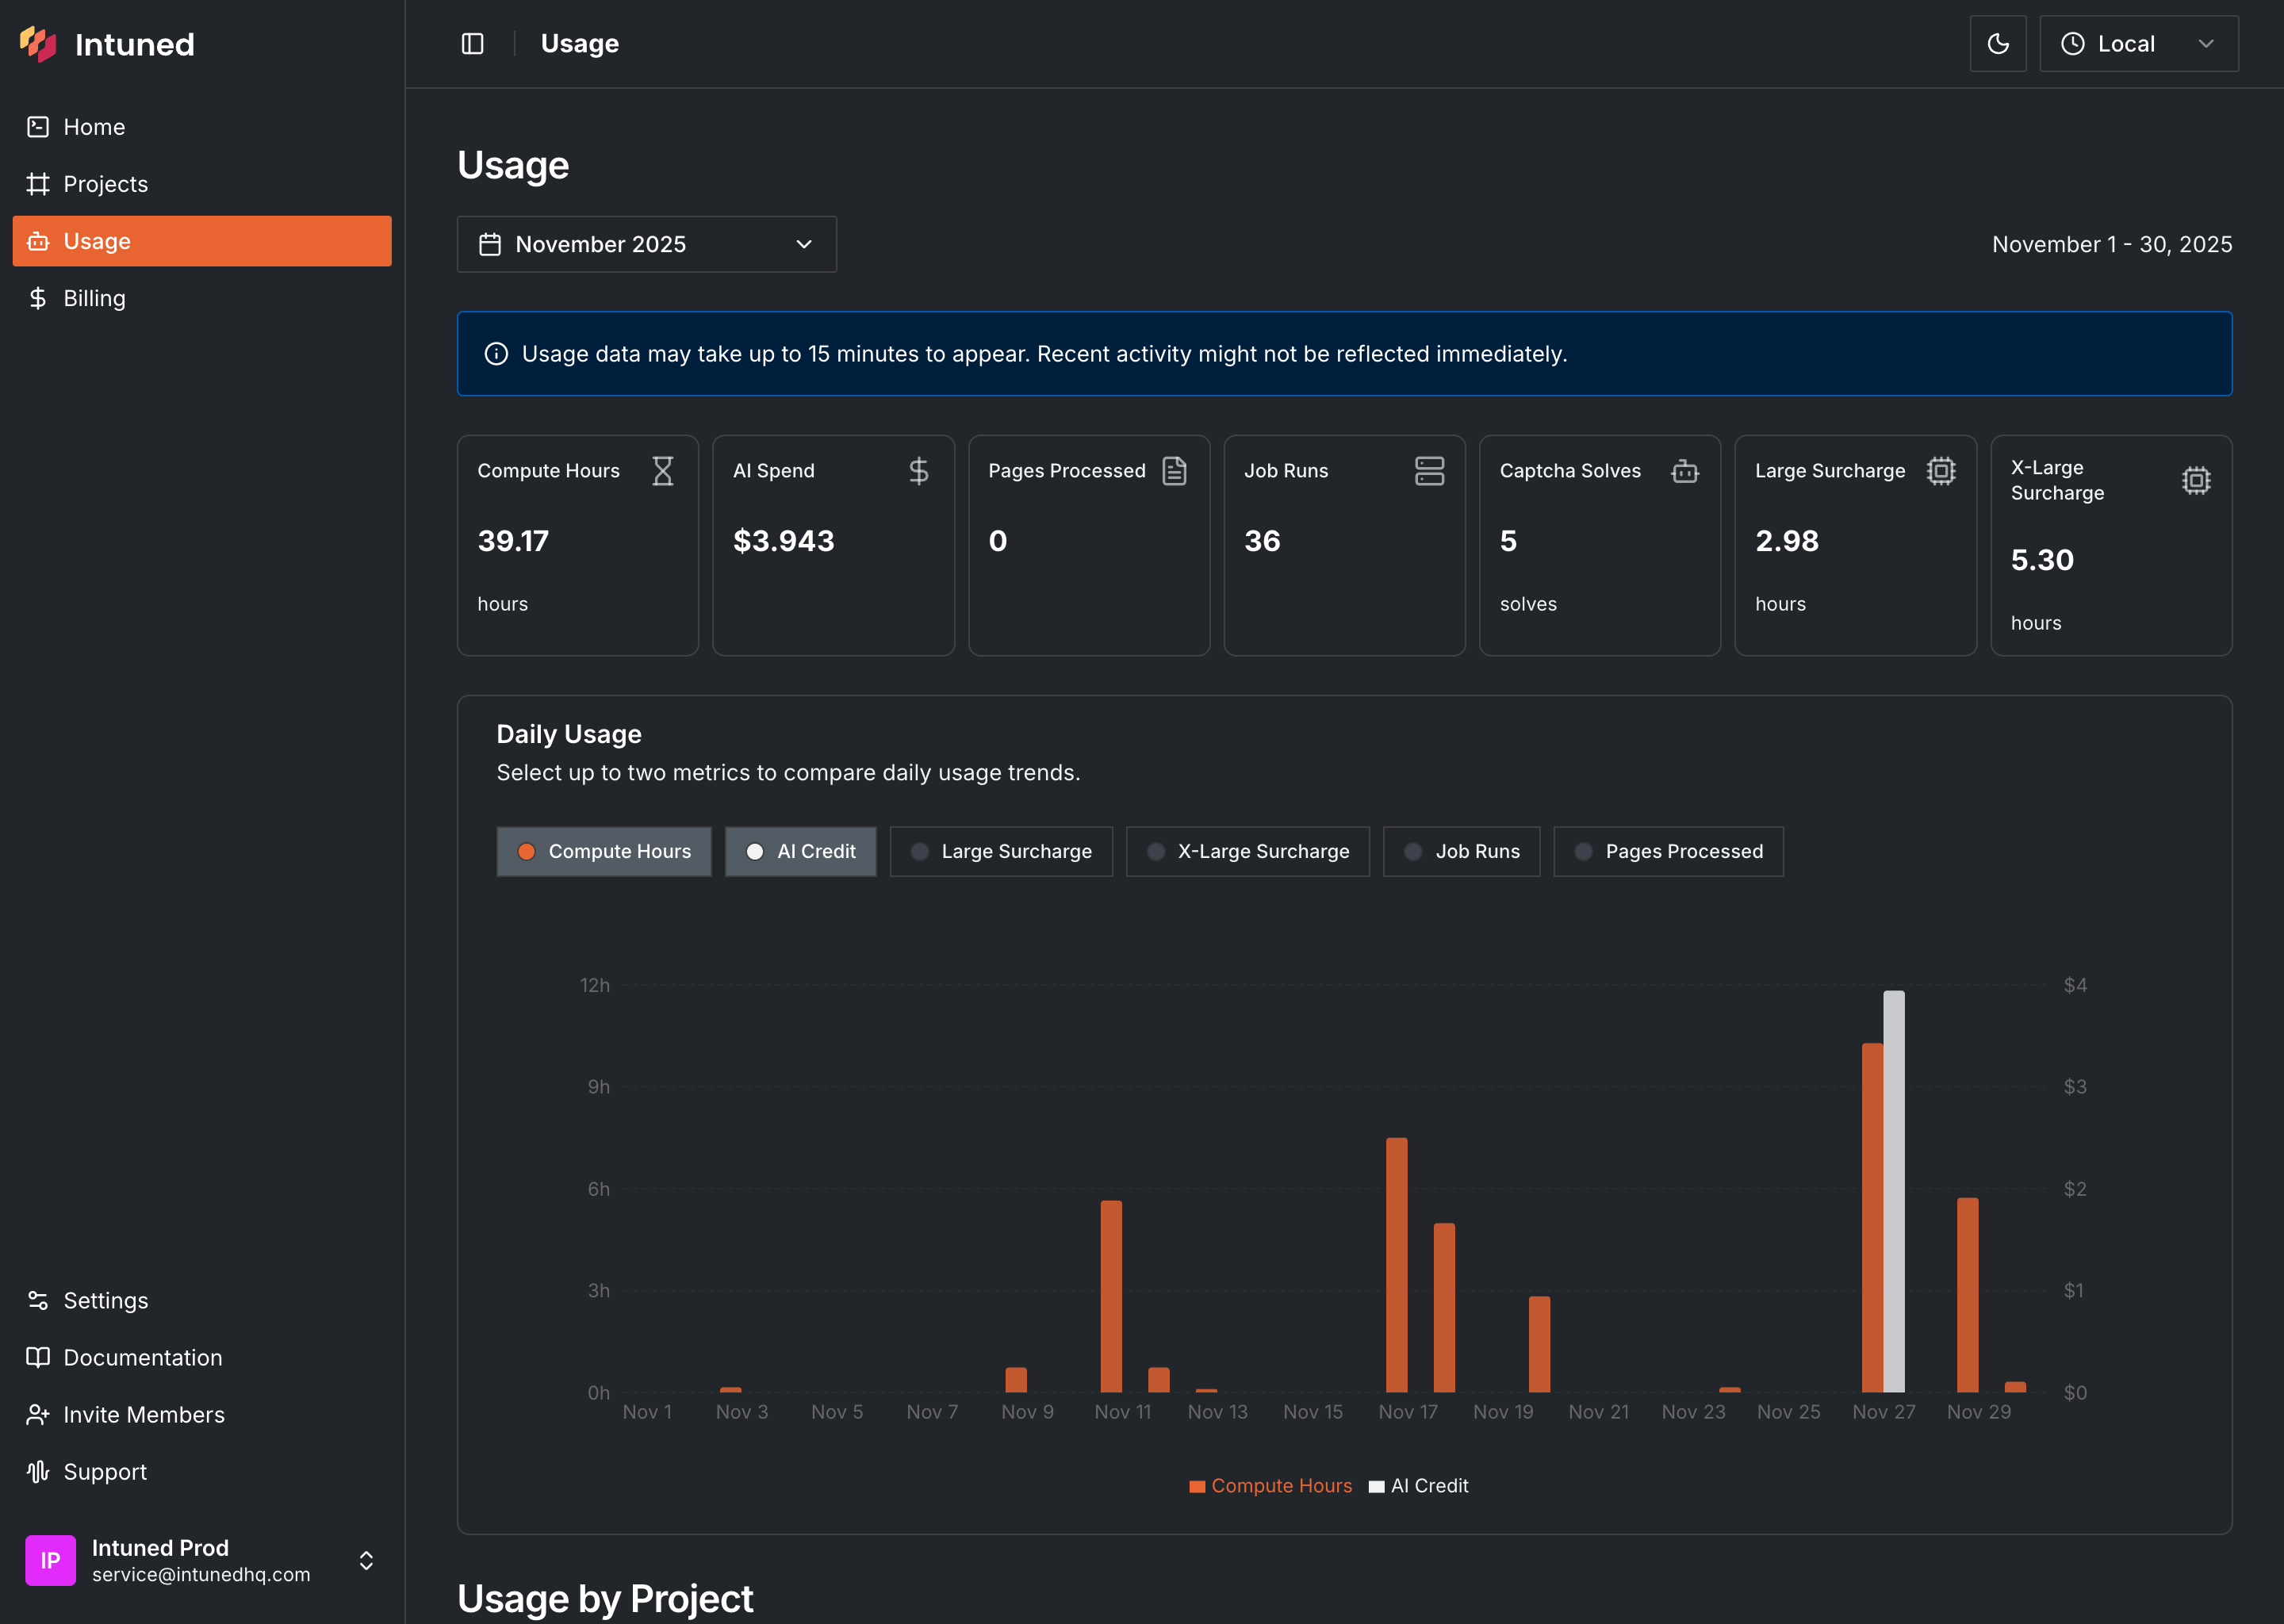Toggle dark mode with the moon icon

[1997, 43]
